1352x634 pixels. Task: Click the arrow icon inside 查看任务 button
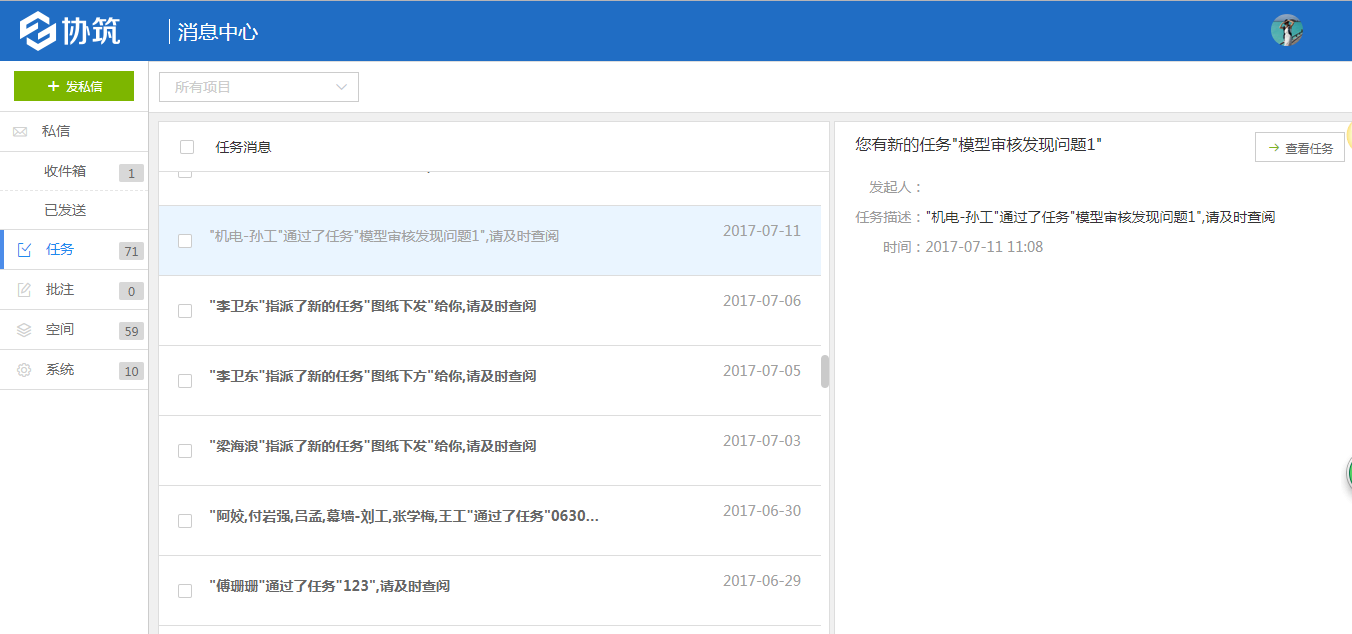pos(1274,147)
